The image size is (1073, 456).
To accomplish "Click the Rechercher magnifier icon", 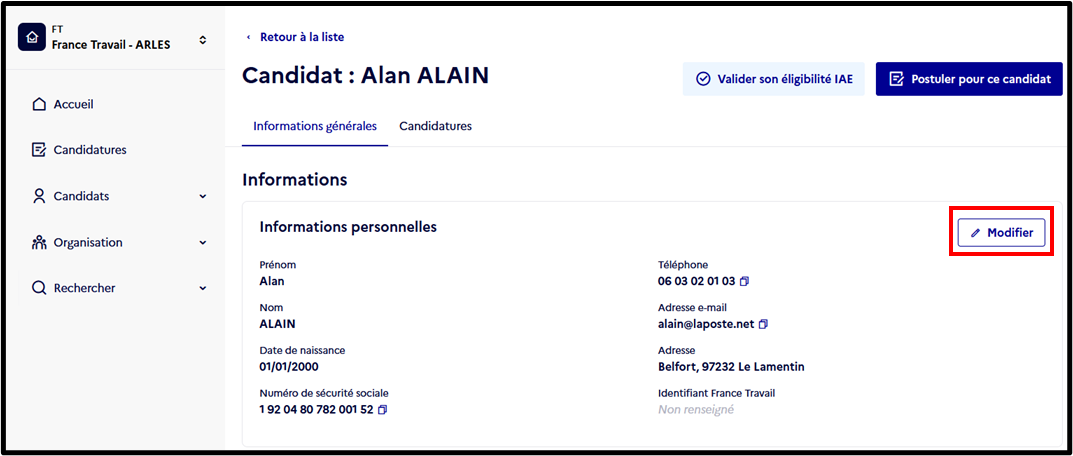I will click(x=39, y=288).
